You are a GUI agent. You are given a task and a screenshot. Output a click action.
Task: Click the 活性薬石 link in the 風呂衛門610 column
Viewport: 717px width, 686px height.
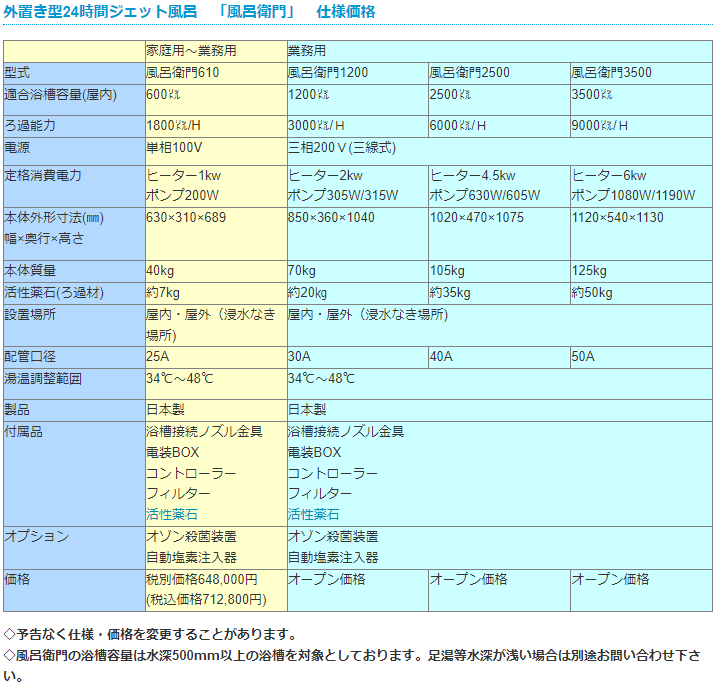(x=171, y=514)
